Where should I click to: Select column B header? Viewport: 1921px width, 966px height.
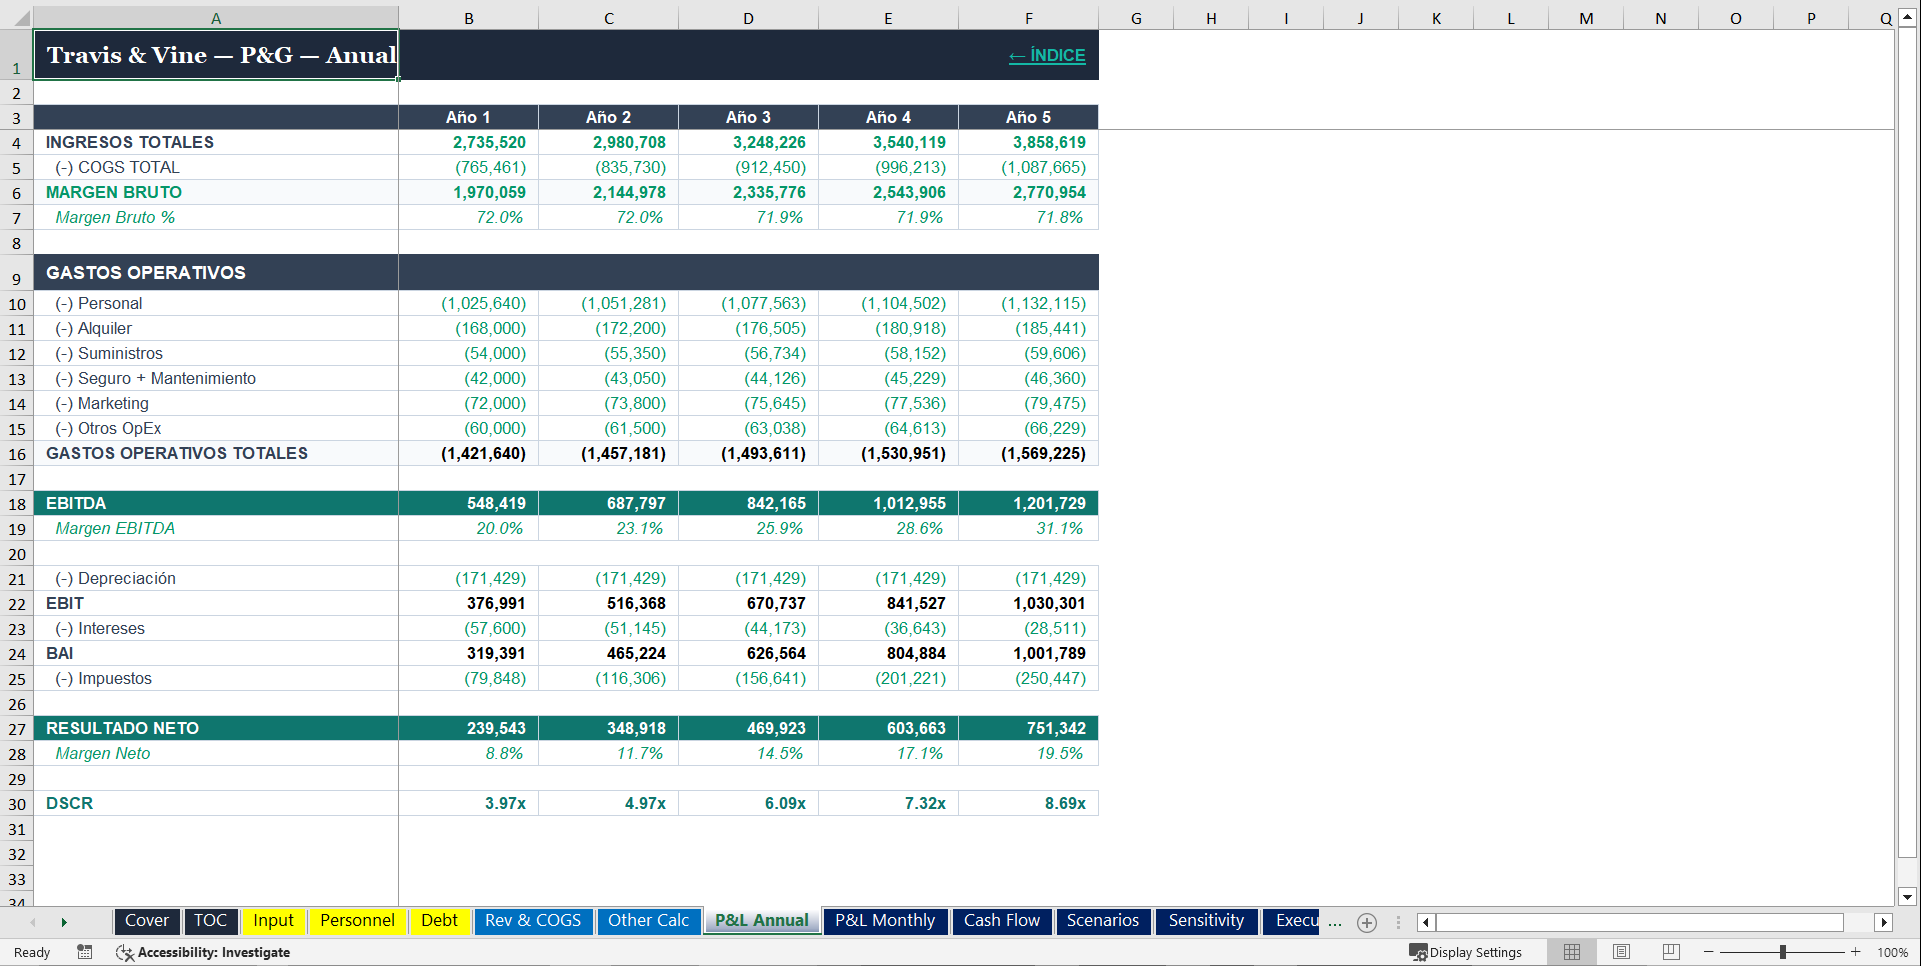(x=469, y=18)
